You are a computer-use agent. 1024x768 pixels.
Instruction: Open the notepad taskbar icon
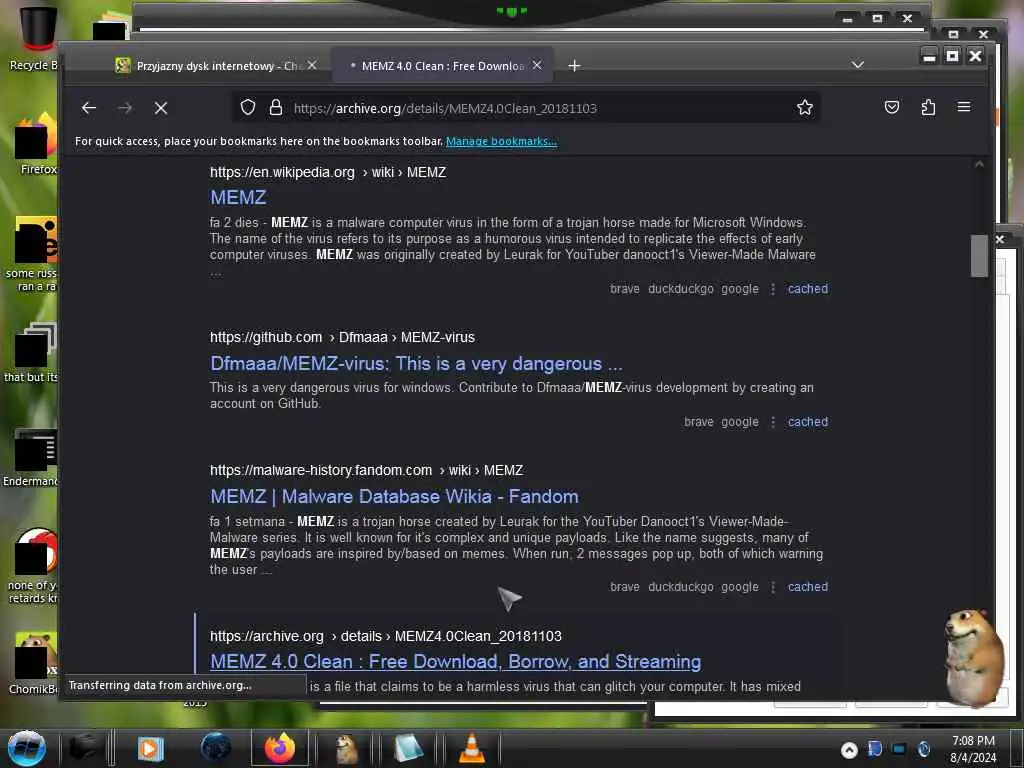408,748
